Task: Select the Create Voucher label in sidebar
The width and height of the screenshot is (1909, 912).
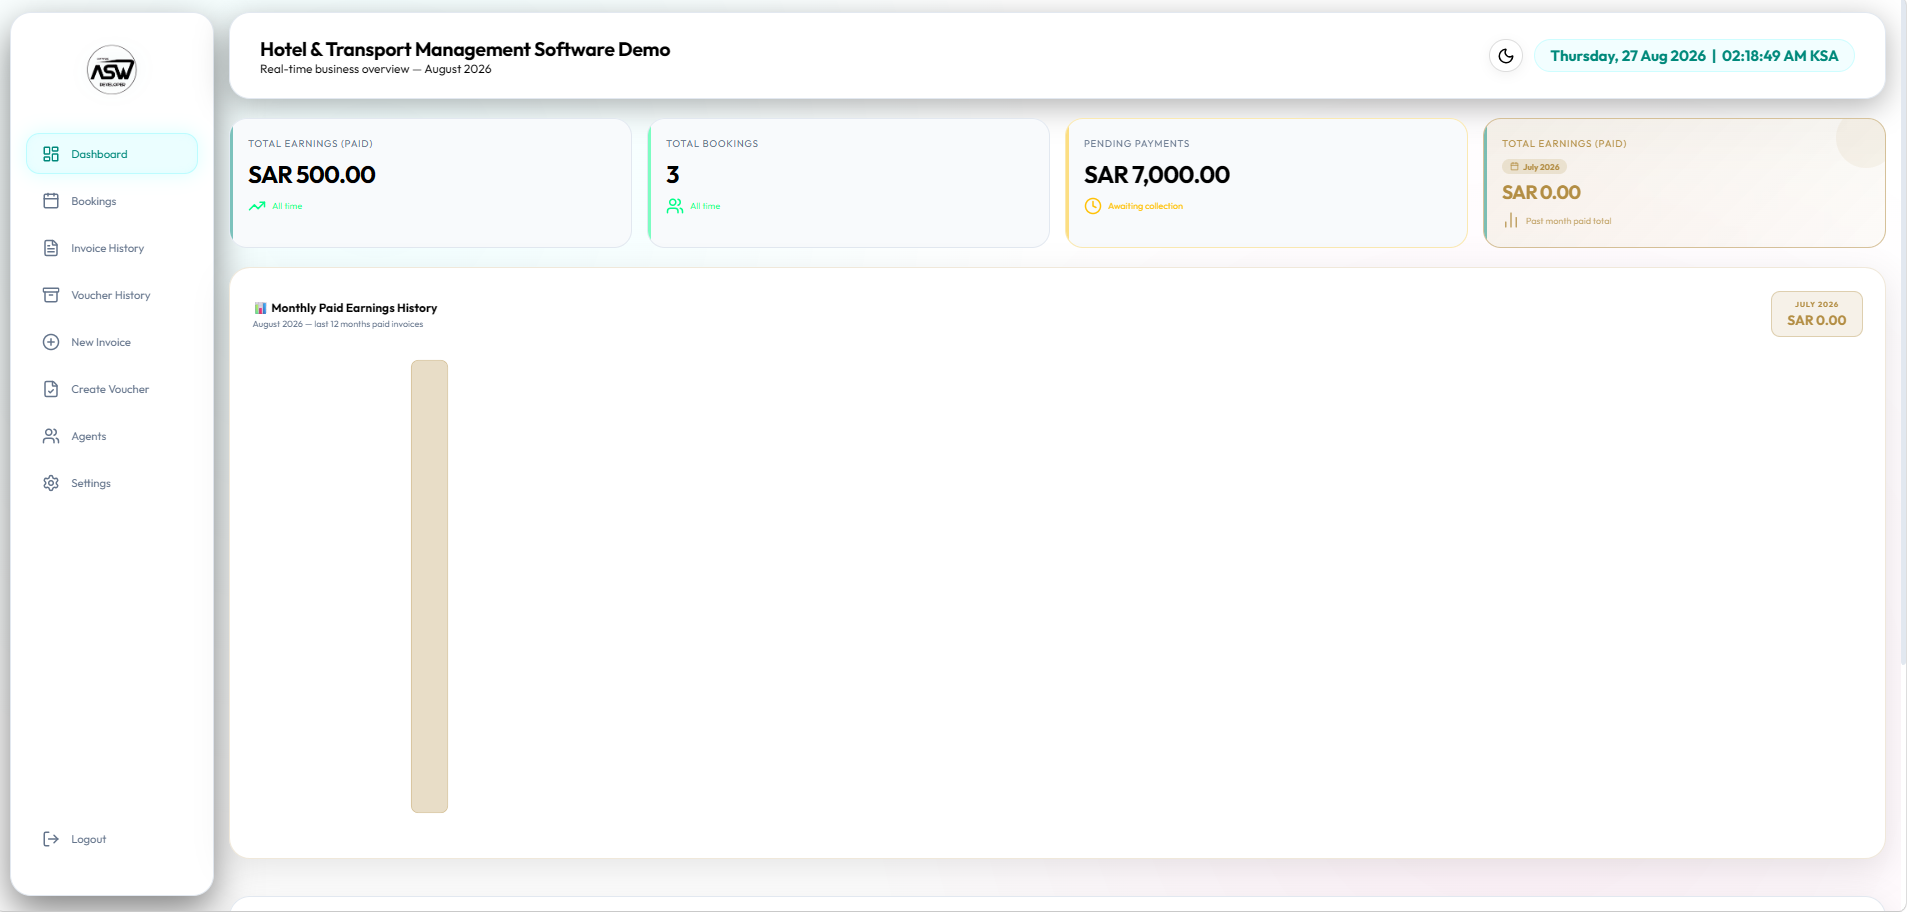Action: [110, 389]
